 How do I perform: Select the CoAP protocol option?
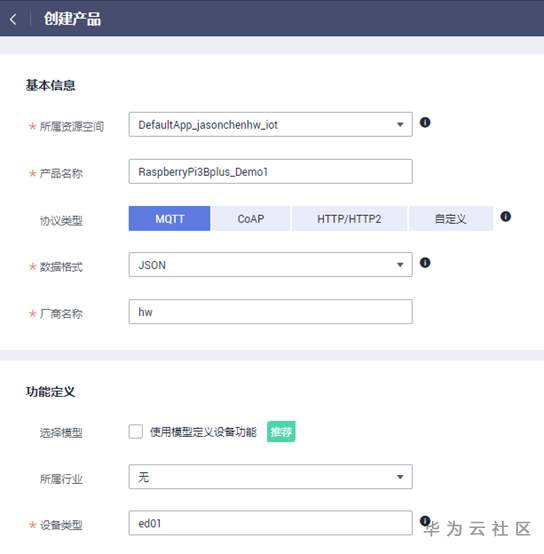[251, 218]
